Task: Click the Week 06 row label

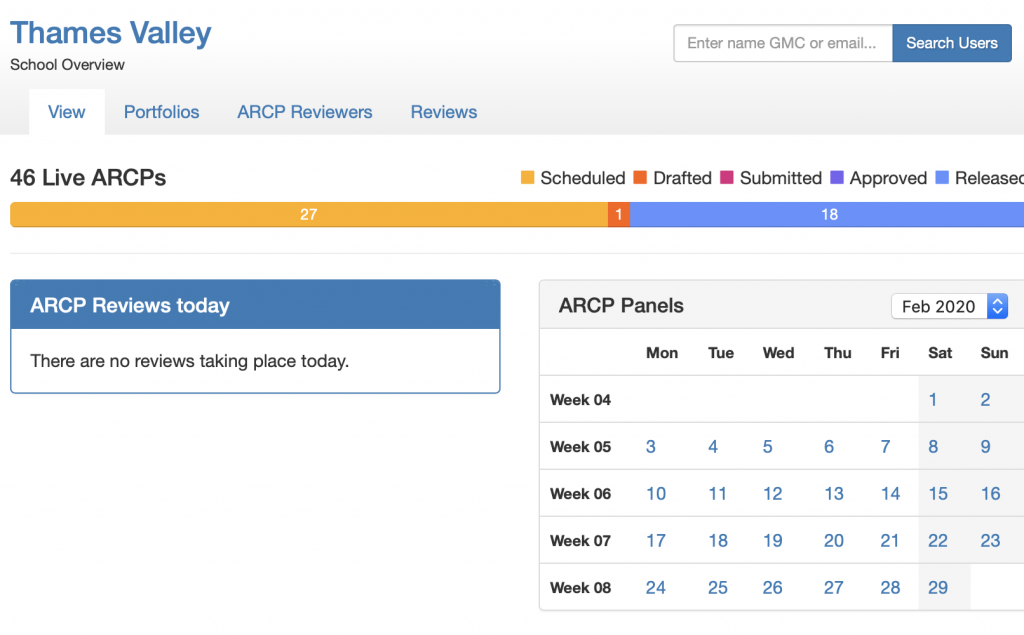Action: click(581, 493)
